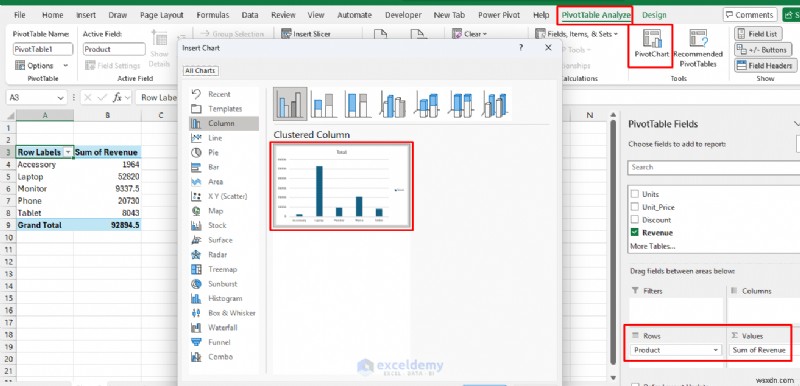The image size is (800, 386).
Task: Click the PivotChart ribbon button
Action: coord(652,44)
